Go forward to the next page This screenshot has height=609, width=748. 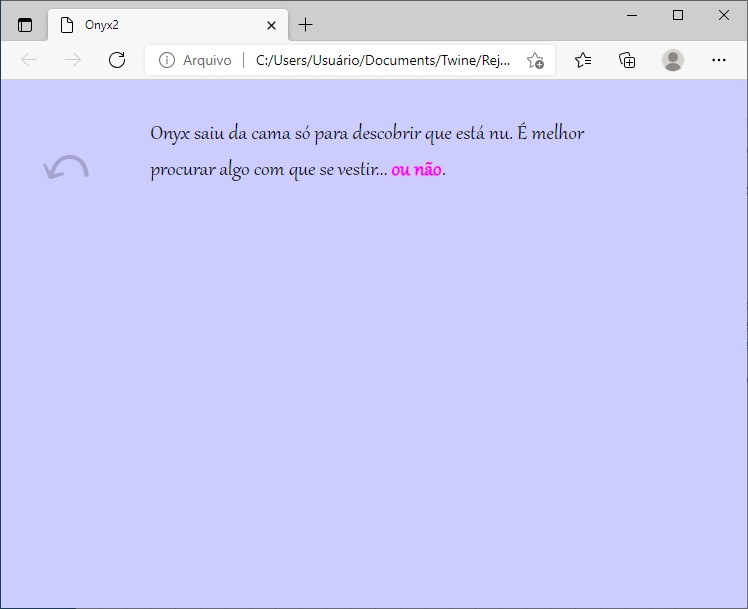click(73, 60)
